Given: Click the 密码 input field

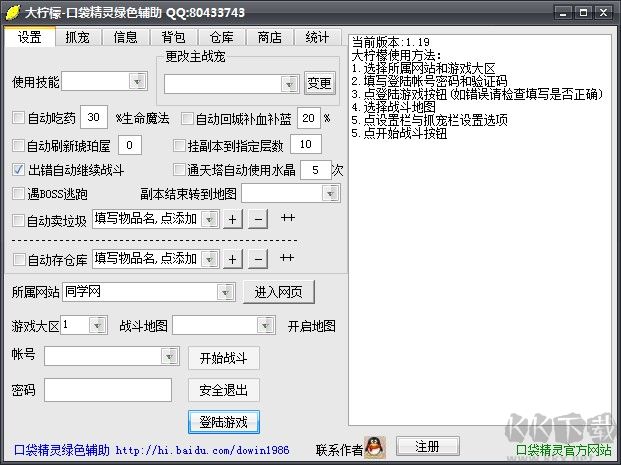Looking at the screenshot, I should [x=108, y=390].
